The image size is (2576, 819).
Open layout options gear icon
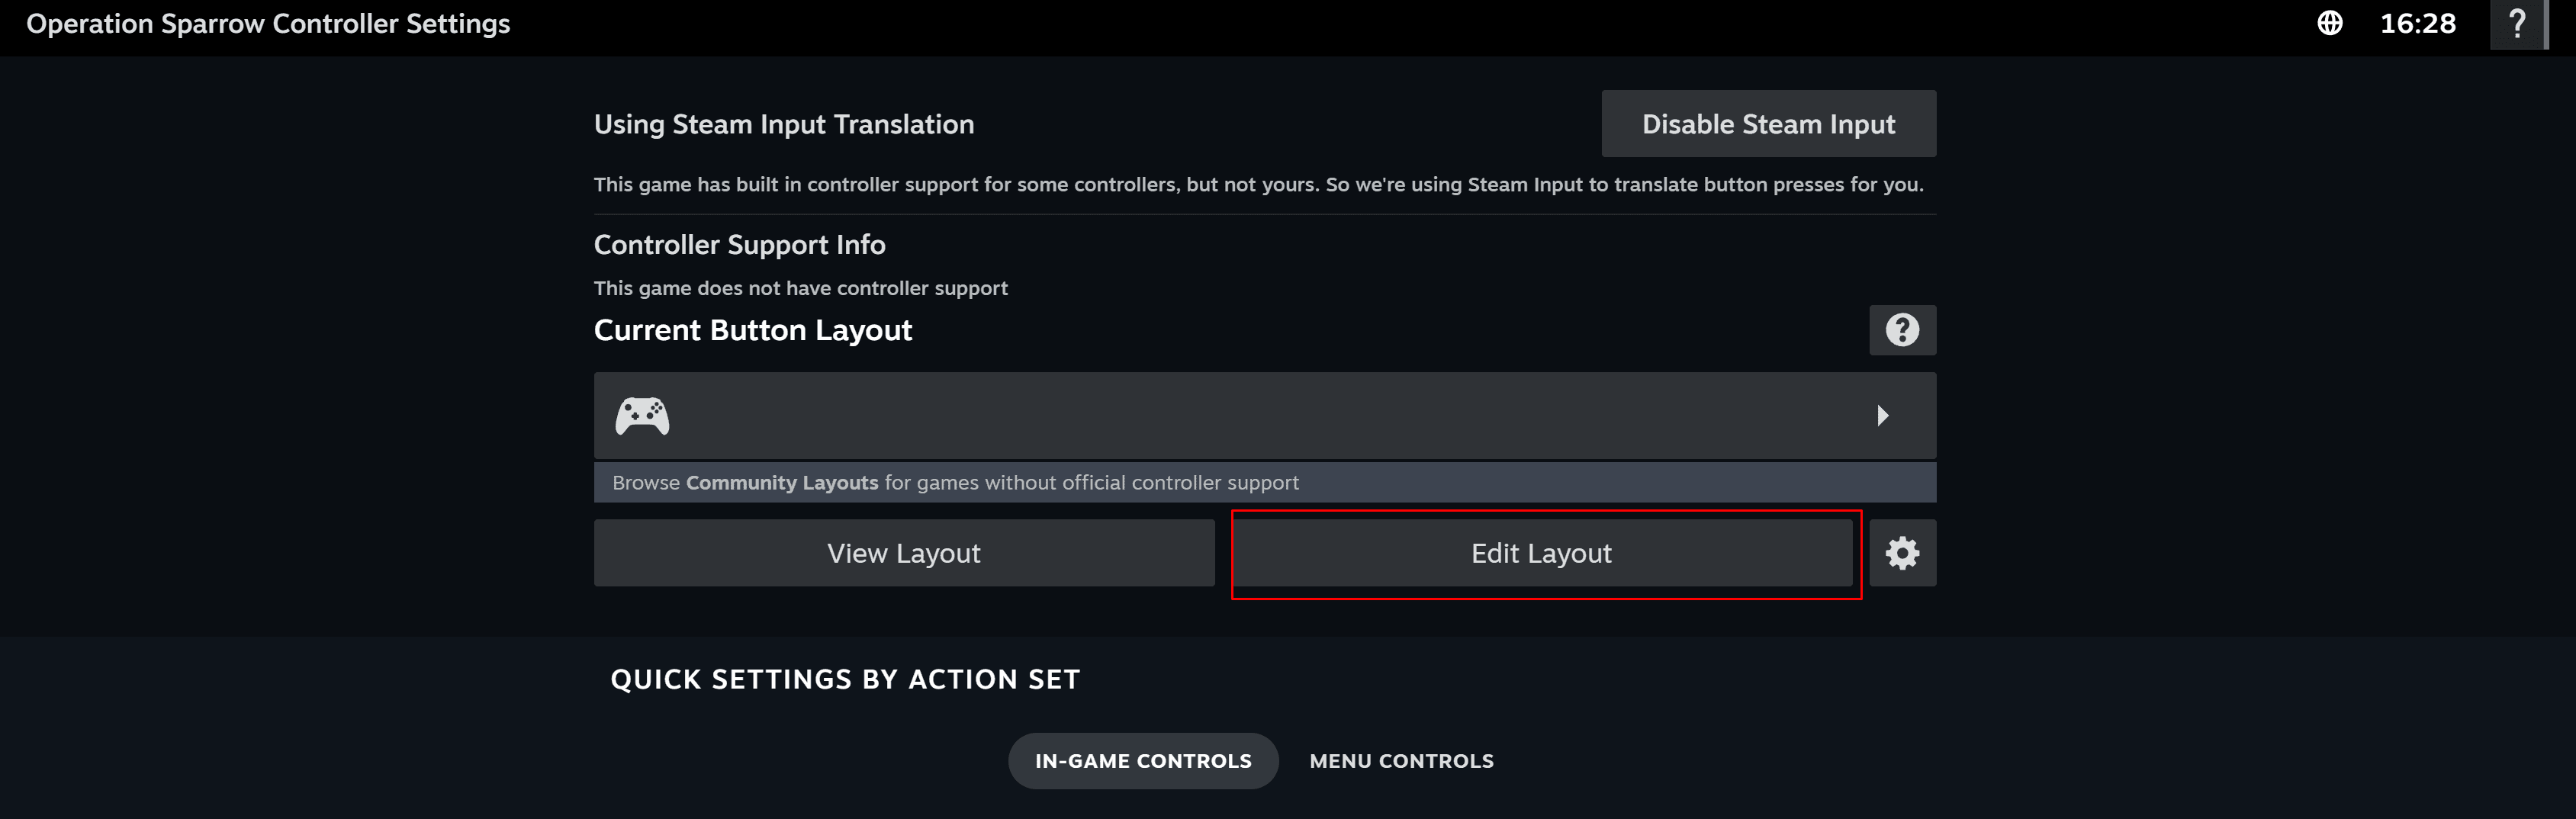point(1902,553)
